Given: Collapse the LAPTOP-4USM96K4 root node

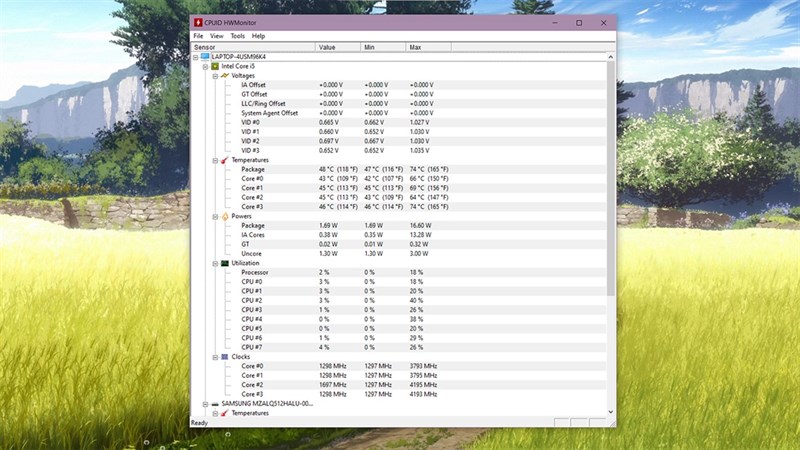Looking at the screenshot, I should point(196,57).
